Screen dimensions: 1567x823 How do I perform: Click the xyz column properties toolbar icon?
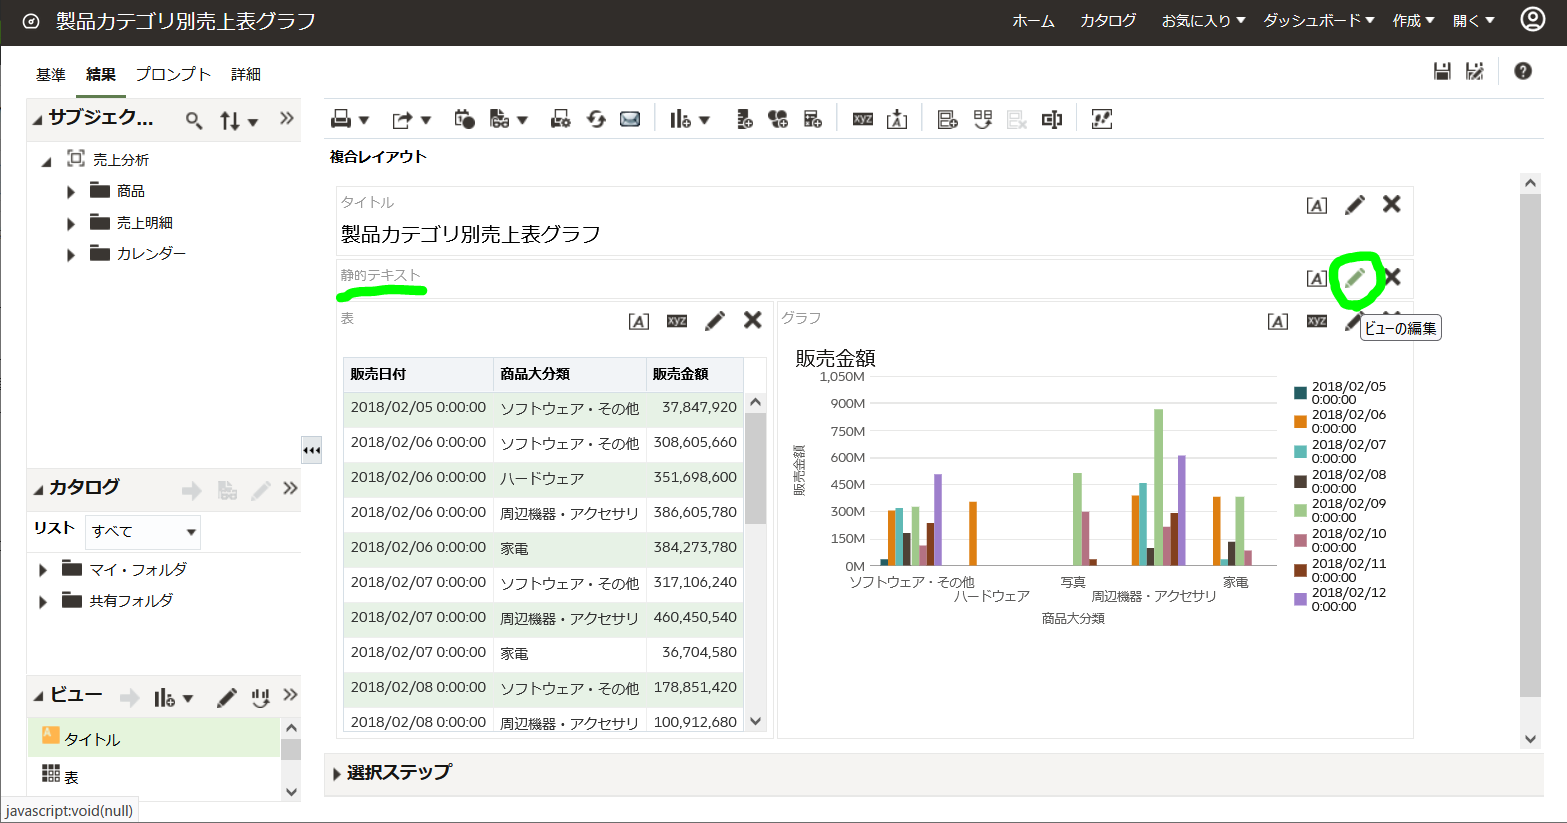863,119
